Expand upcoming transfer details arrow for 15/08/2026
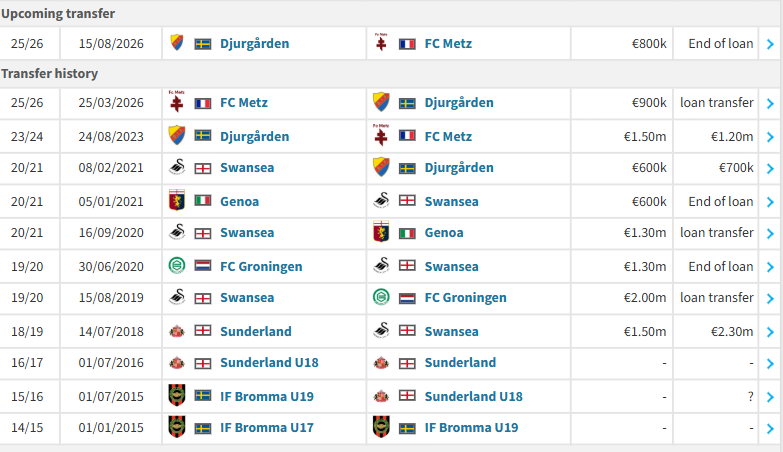The height and width of the screenshot is (452, 783). (770, 44)
